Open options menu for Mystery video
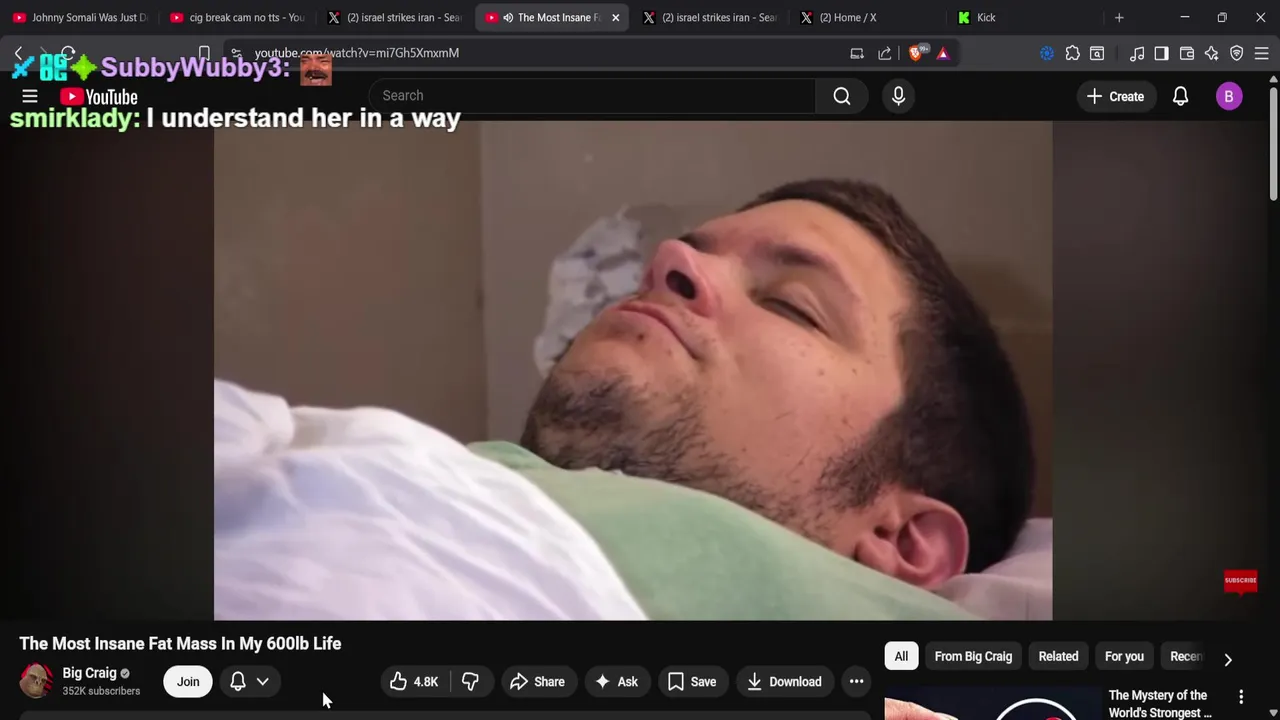The width and height of the screenshot is (1280, 720). [x=1241, y=696]
